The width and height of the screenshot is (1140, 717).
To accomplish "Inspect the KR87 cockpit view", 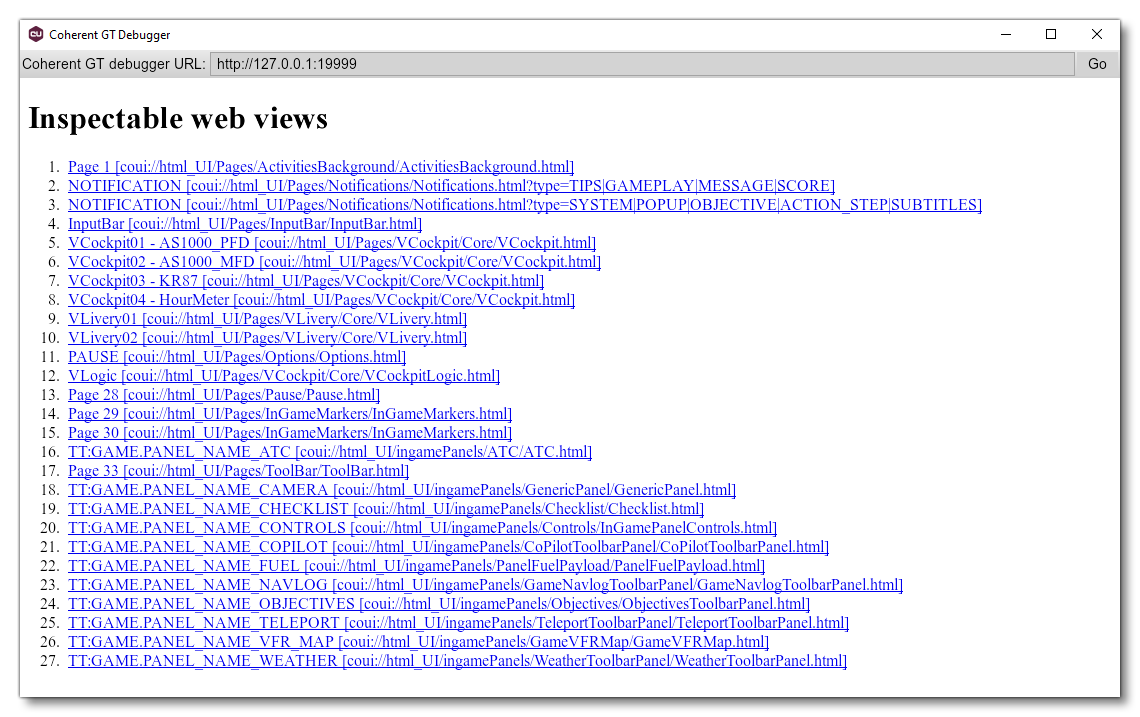I will click(x=305, y=280).
